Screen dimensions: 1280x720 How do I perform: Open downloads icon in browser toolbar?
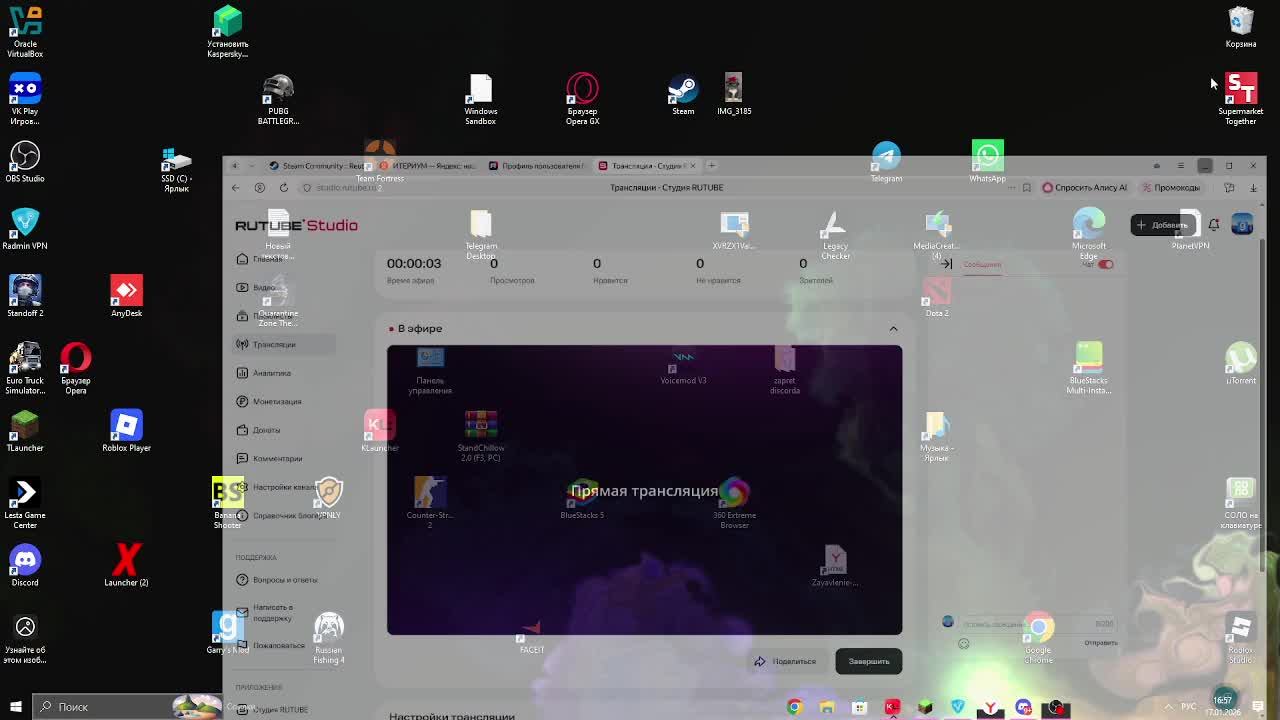tap(1253, 187)
